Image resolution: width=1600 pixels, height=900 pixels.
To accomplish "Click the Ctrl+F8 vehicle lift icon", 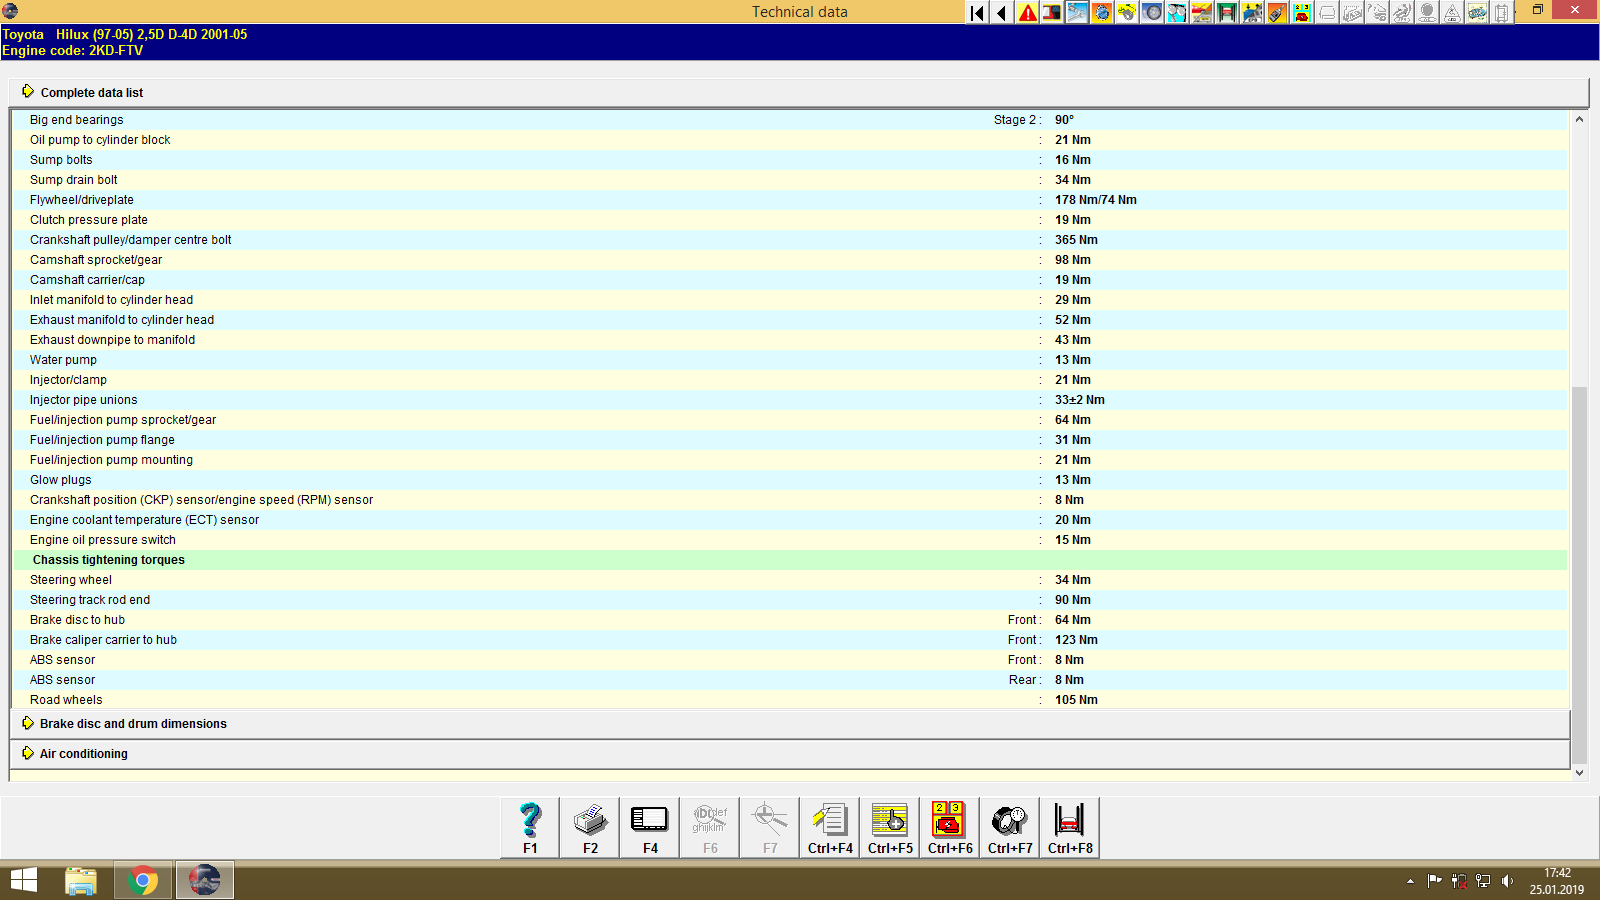I will [x=1069, y=826].
